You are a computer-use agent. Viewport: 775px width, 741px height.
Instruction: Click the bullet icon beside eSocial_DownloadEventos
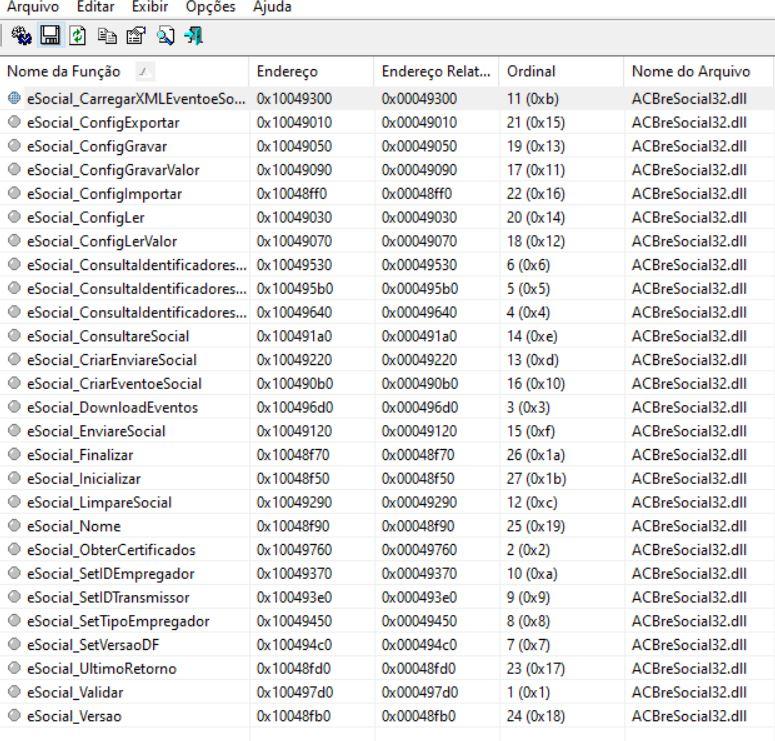(14, 407)
